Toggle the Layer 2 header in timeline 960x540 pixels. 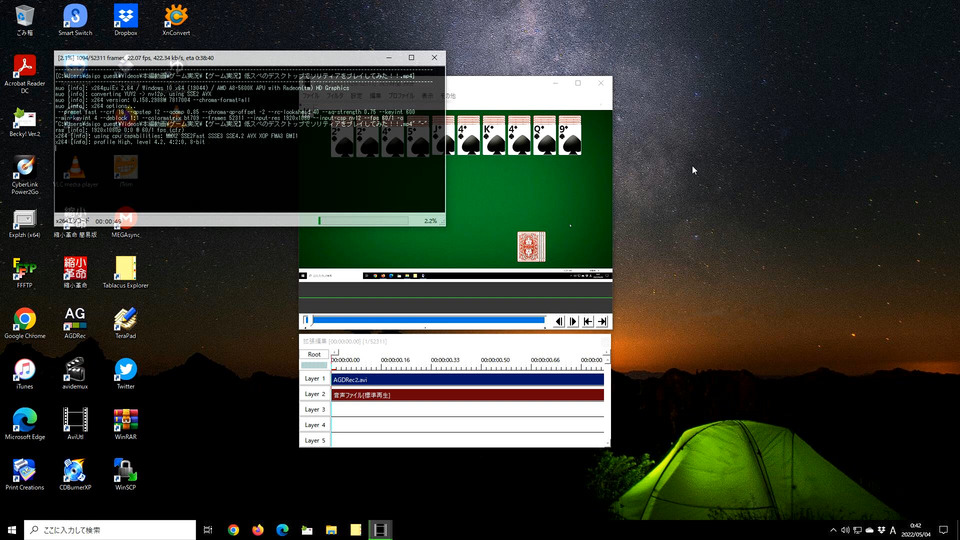(x=314, y=395)
